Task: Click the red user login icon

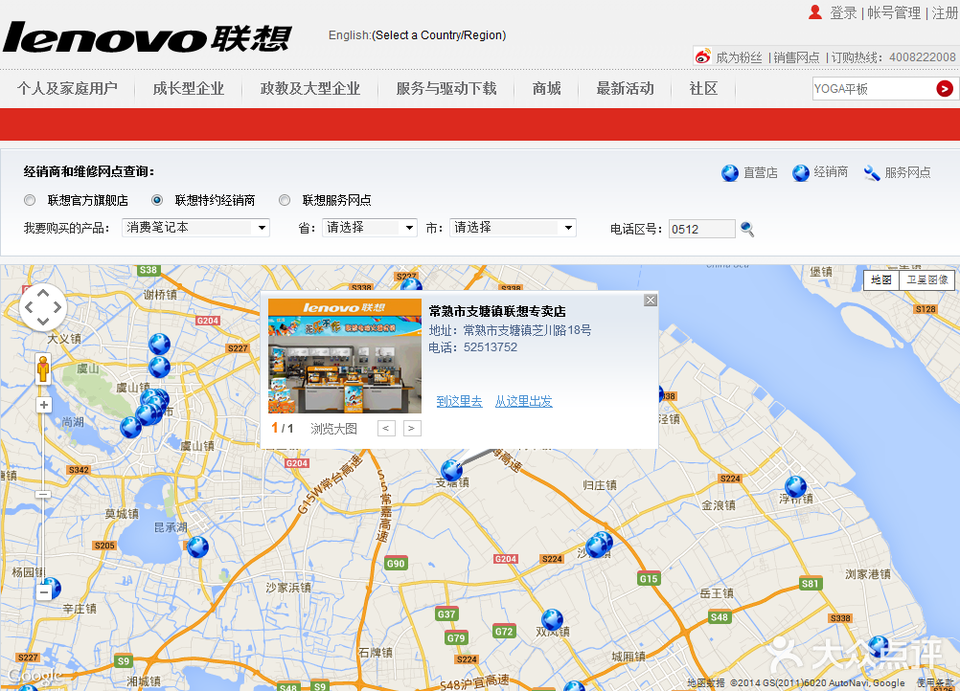Action: (x=815, y=12)
